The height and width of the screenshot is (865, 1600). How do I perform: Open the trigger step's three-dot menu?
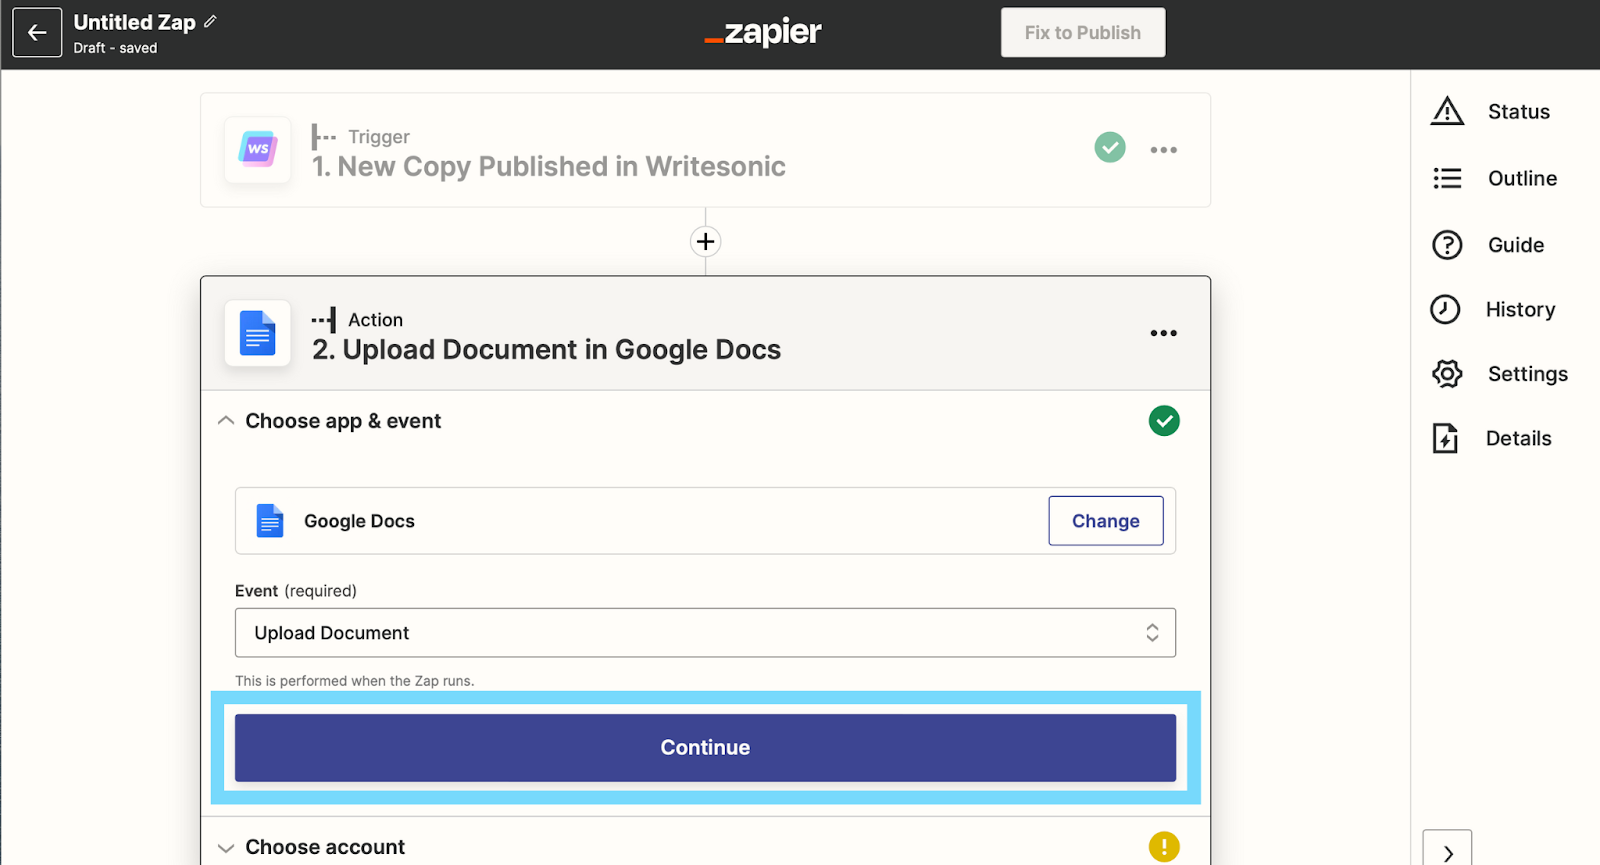click(x=1163, y=150)
